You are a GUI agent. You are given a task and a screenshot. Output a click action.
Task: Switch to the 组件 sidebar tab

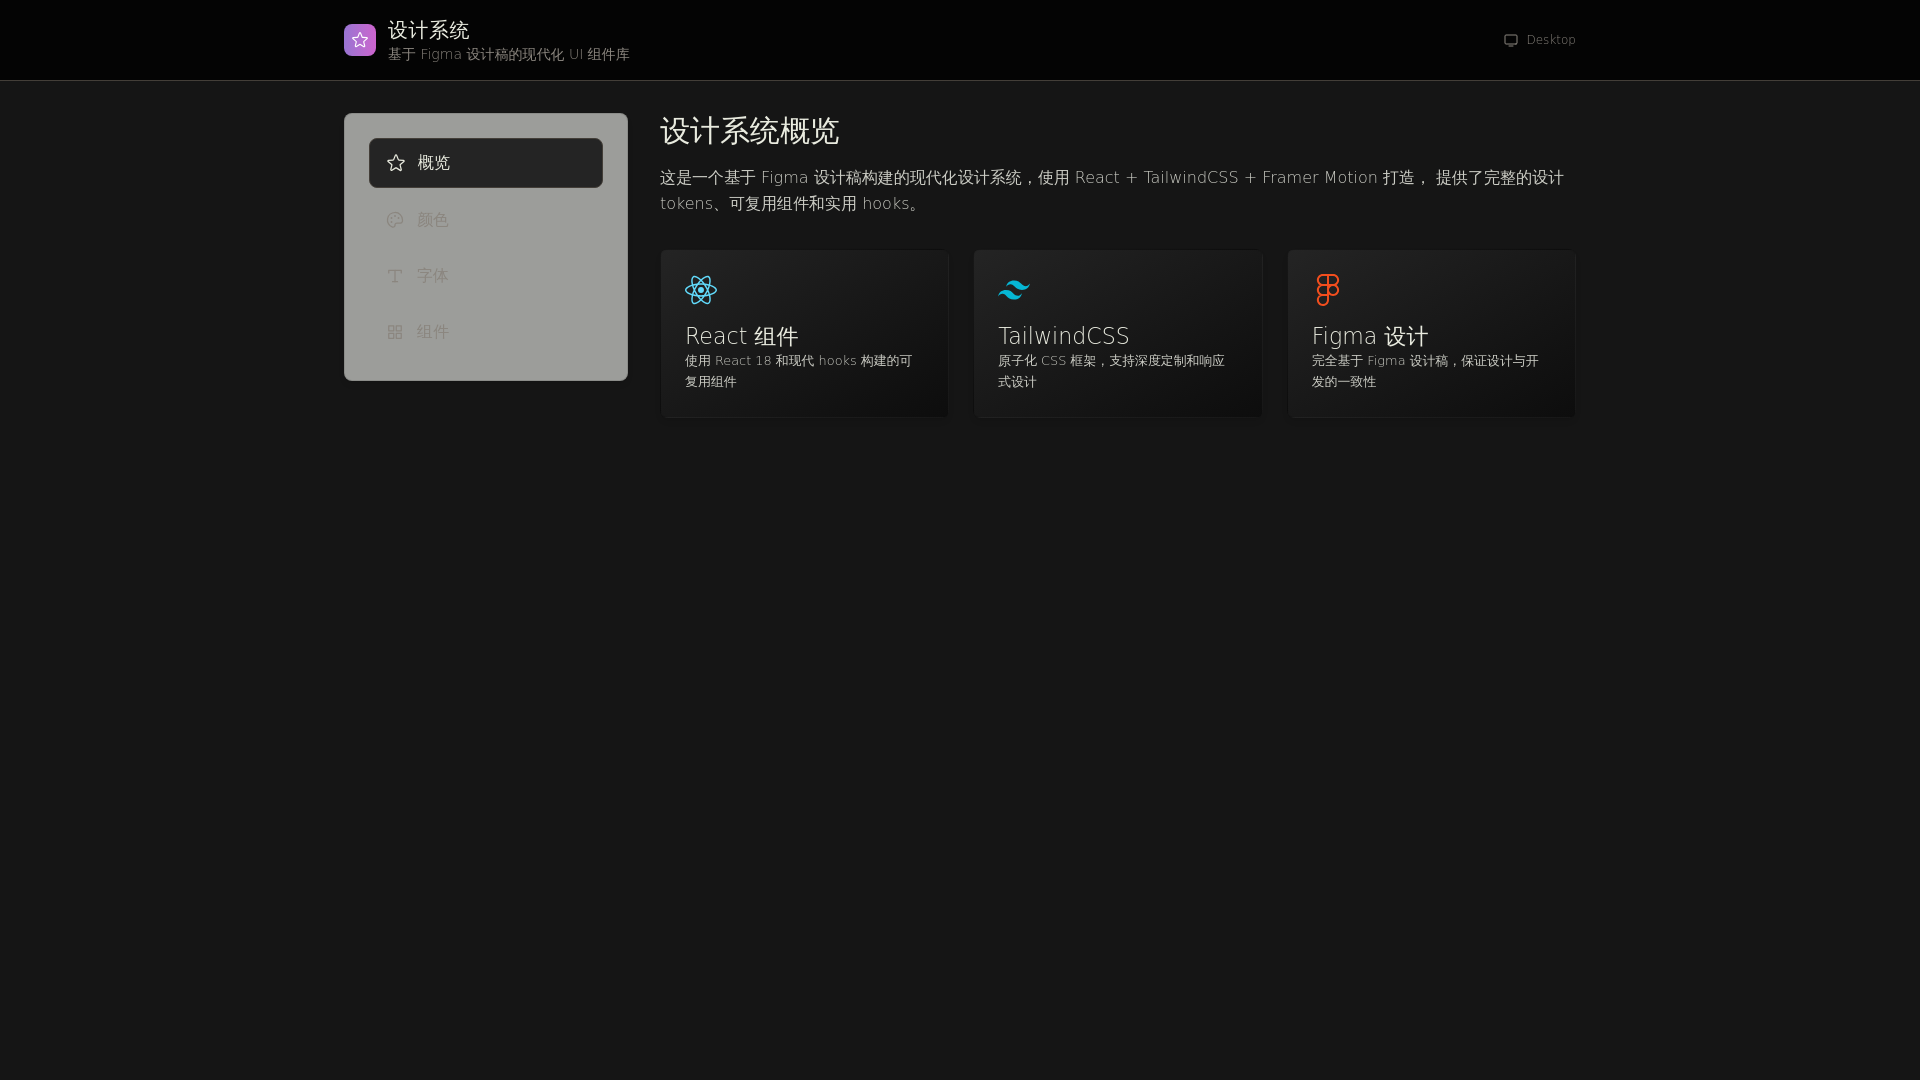click(x=486, y=332)
